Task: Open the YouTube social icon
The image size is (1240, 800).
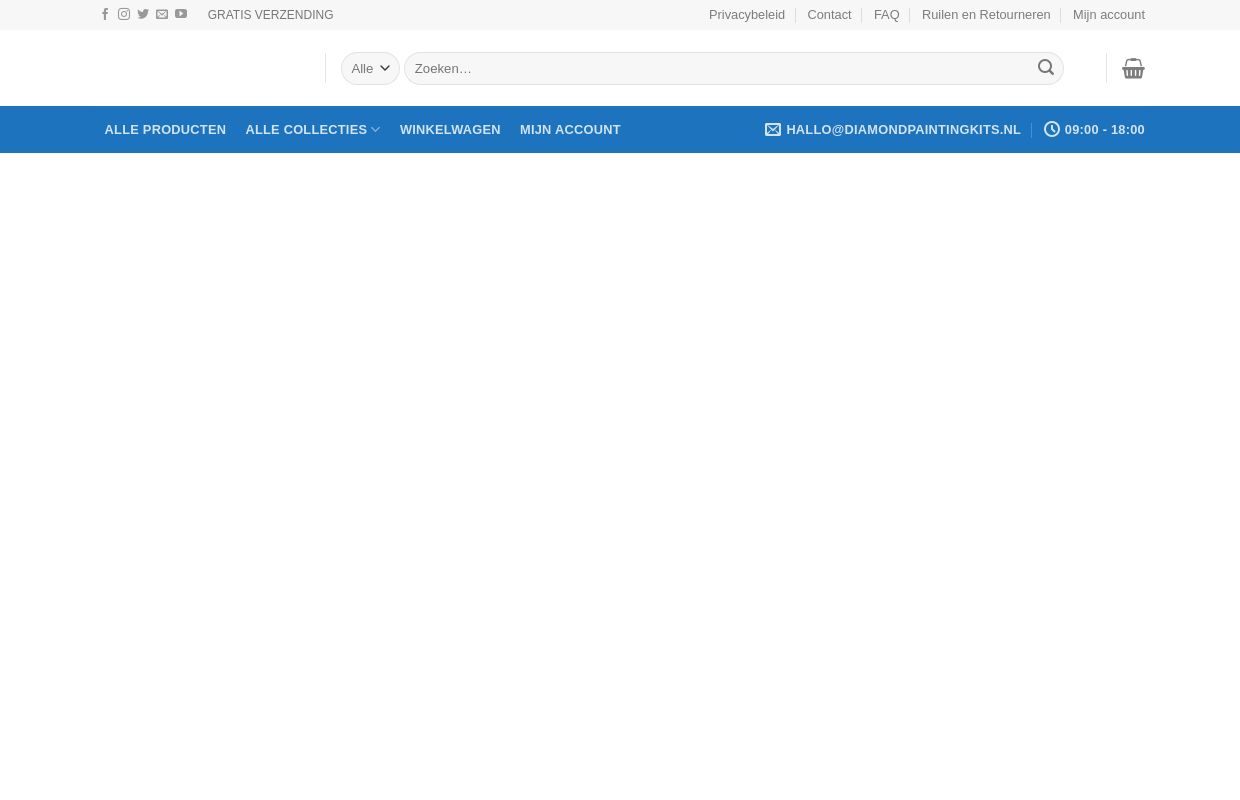Action: click(x=181, y=15)
